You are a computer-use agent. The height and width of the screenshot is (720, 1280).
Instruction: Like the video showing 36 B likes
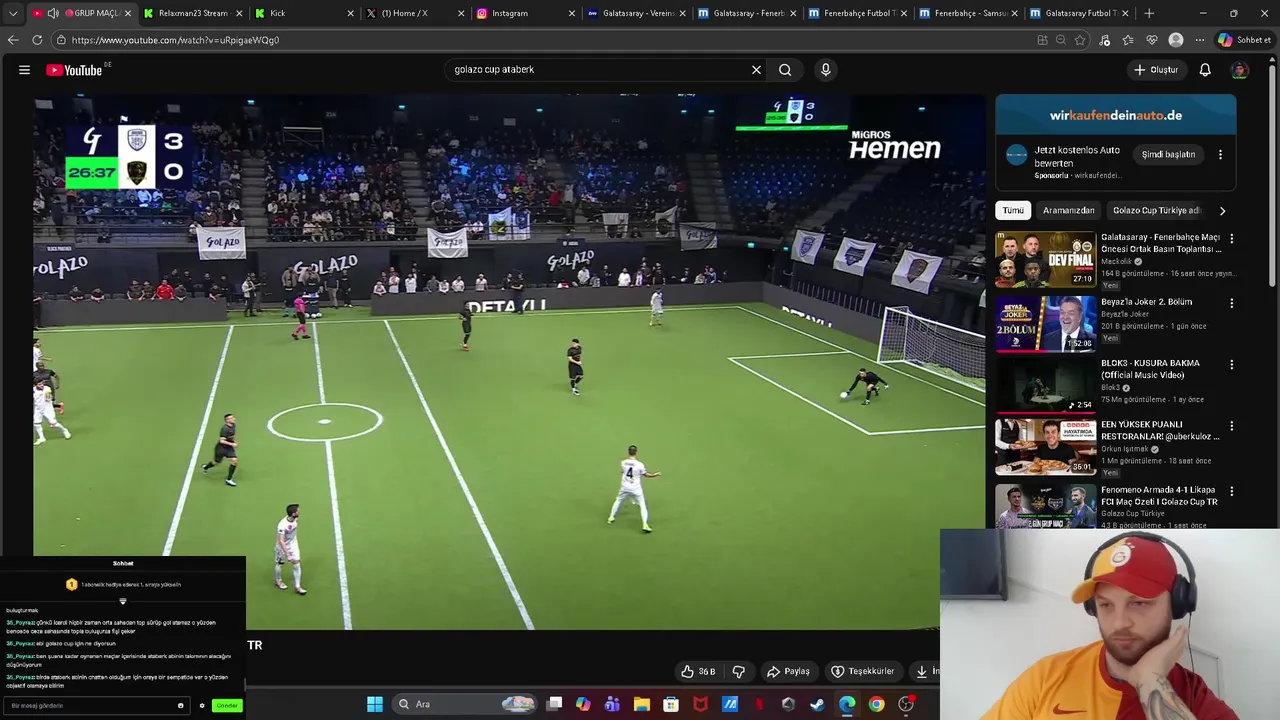698,671
